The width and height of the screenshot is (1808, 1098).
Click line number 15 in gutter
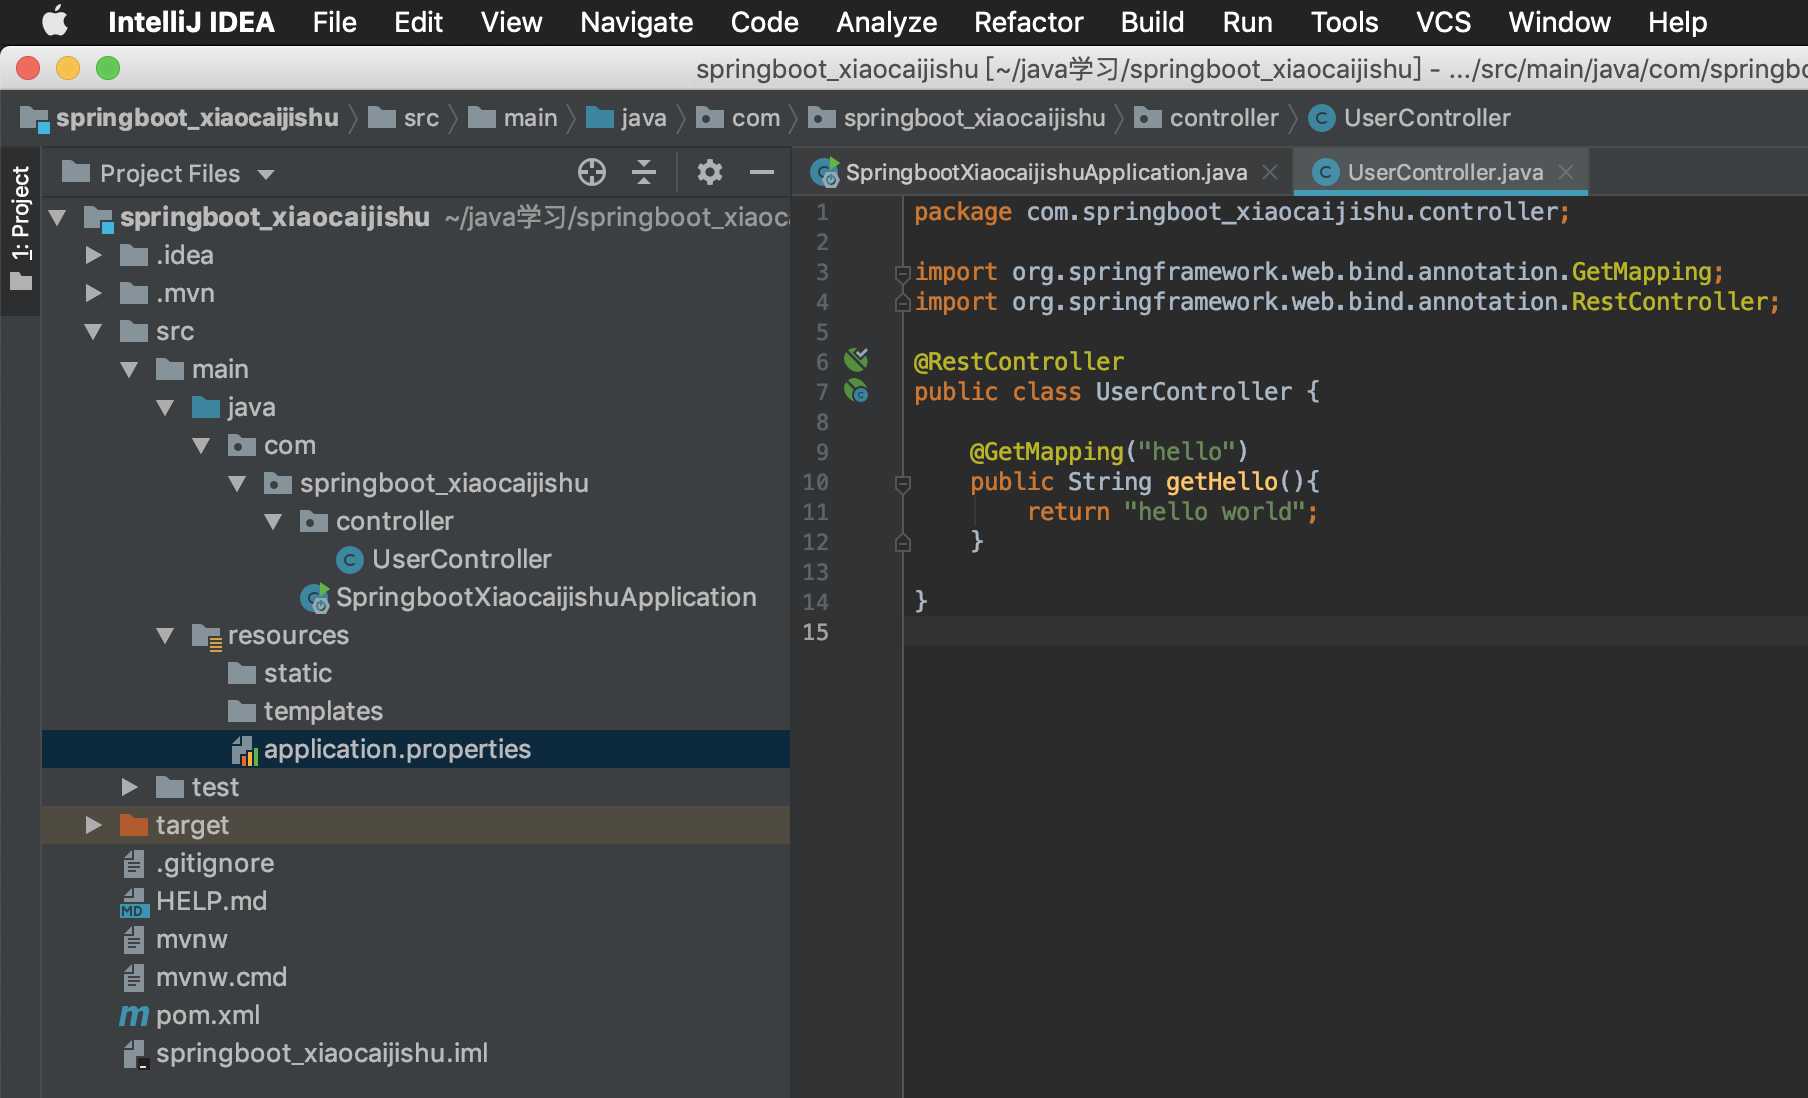coord(815,632)
